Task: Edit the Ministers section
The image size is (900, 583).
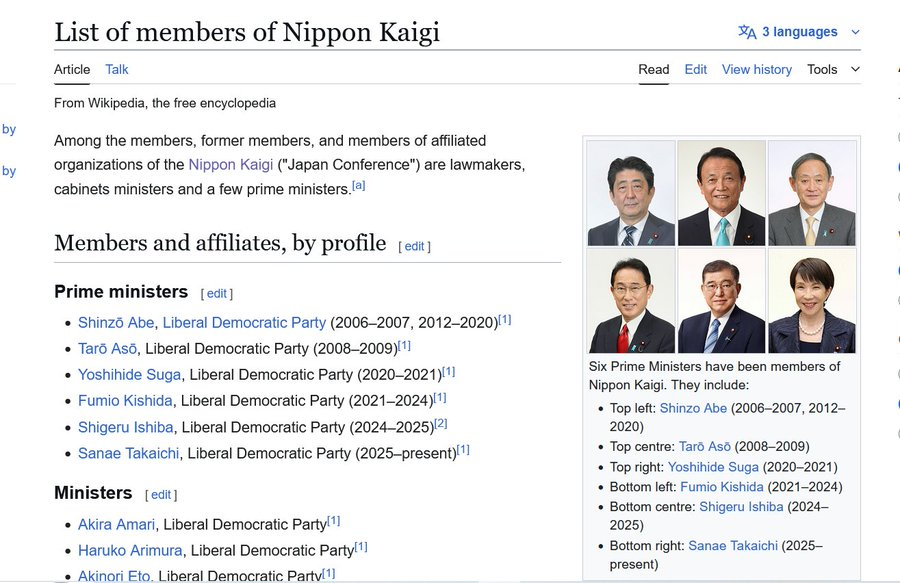Action: pos(161,495)
